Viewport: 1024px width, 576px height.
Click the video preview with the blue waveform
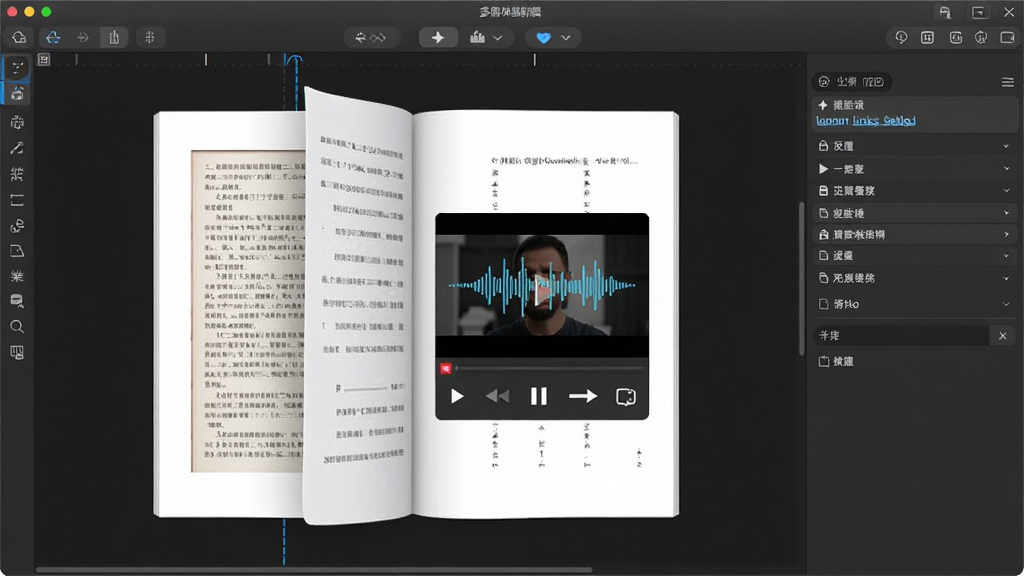pyautogui.click(x=542, y=285)
